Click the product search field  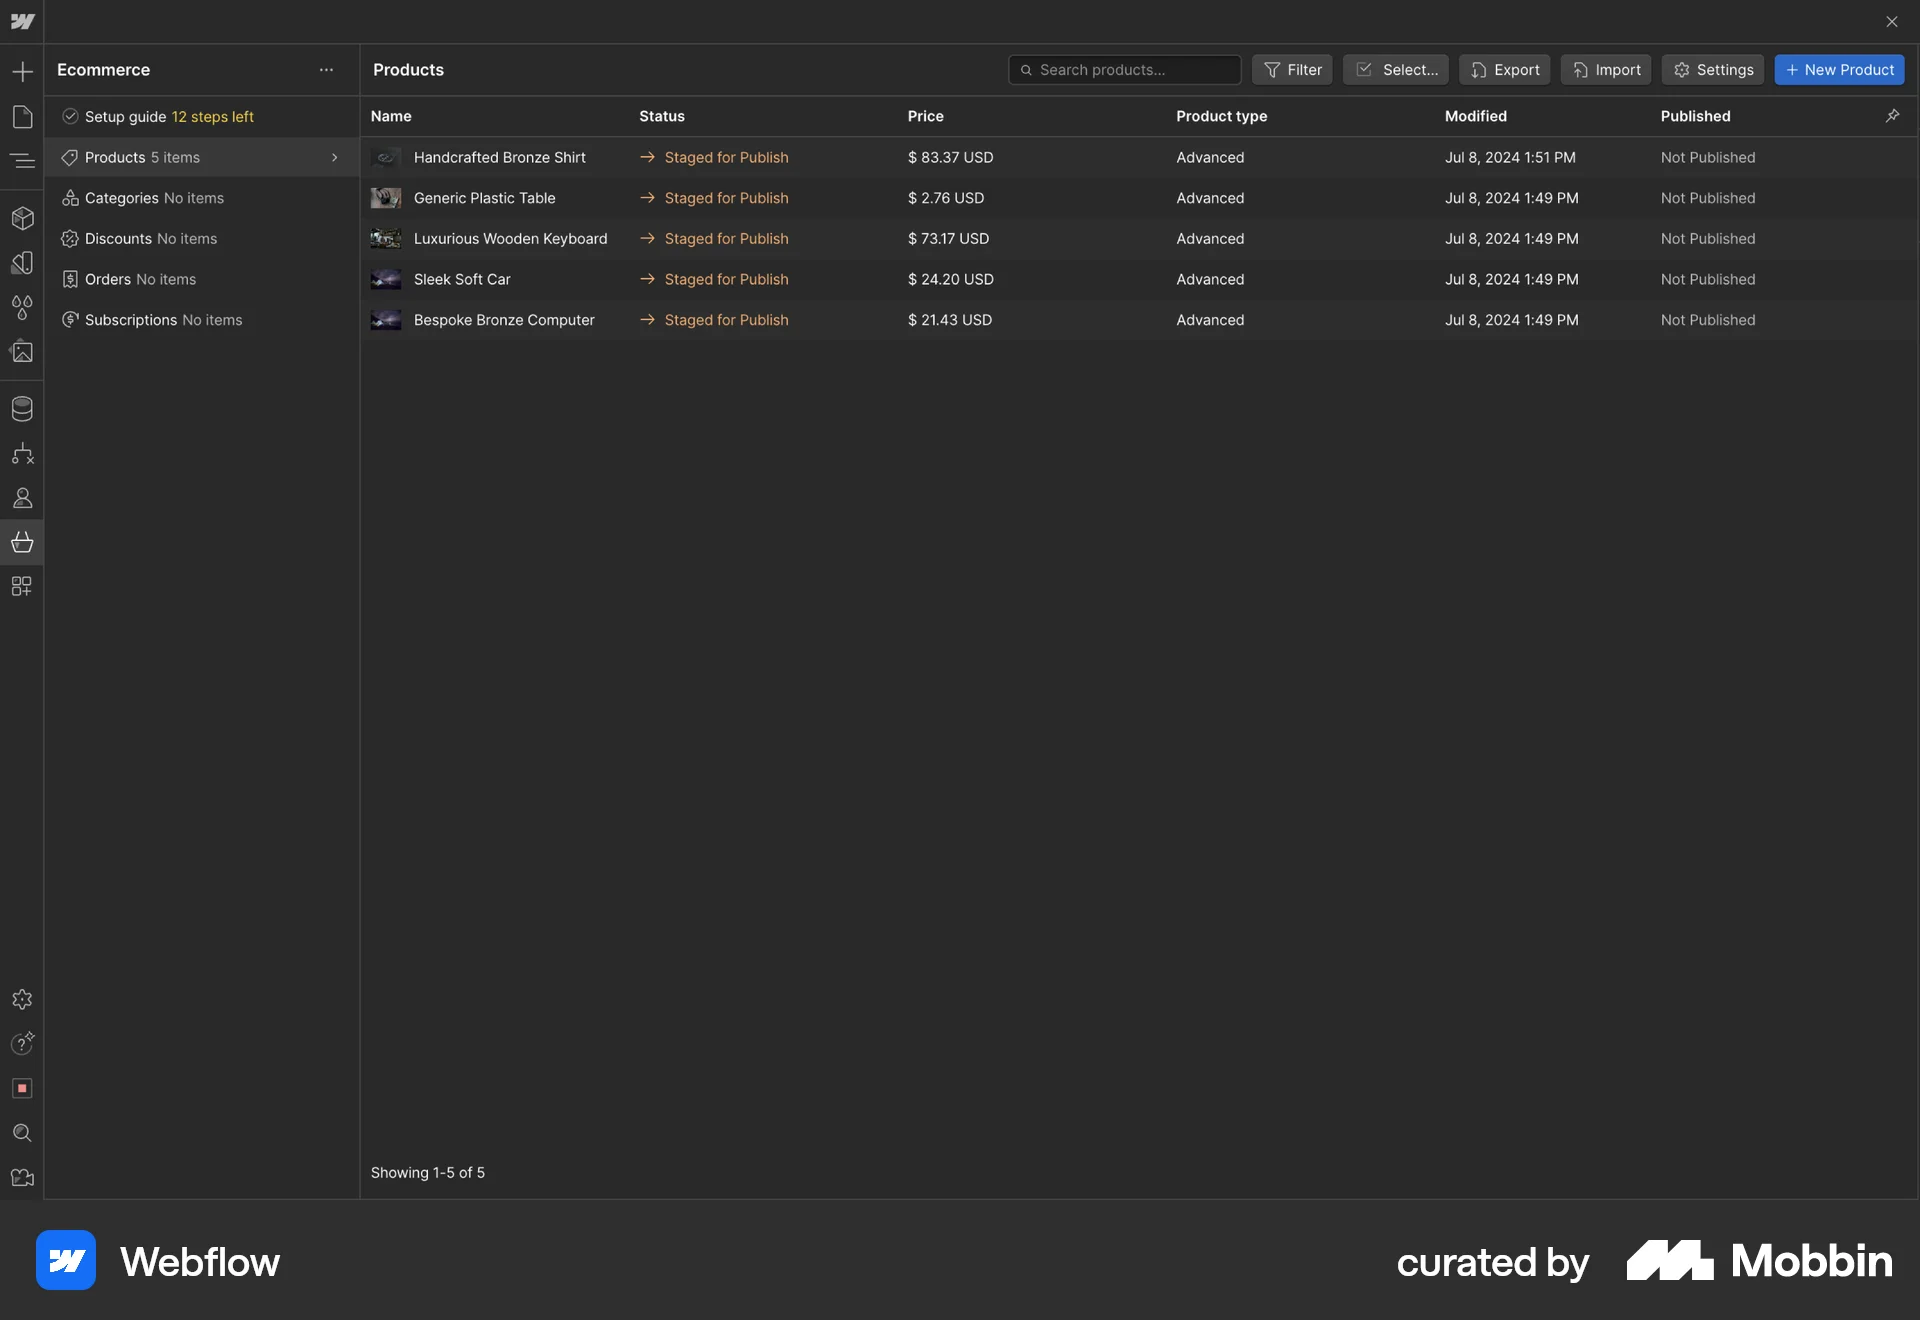(1124, 69)
